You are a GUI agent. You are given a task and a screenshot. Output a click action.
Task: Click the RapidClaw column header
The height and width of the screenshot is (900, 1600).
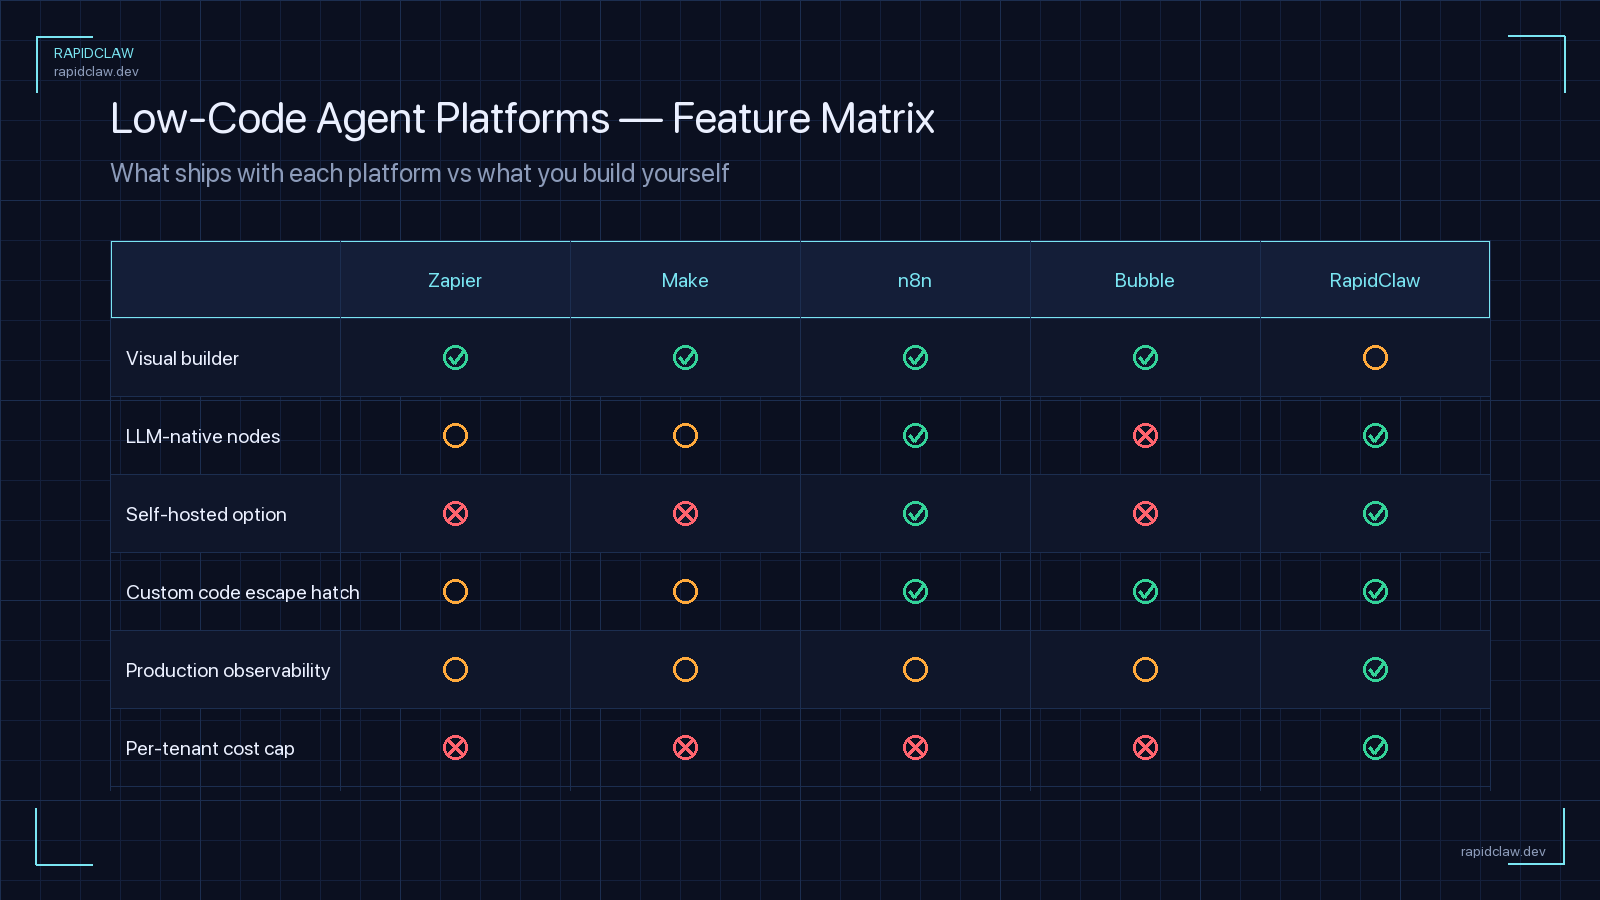1375,281
